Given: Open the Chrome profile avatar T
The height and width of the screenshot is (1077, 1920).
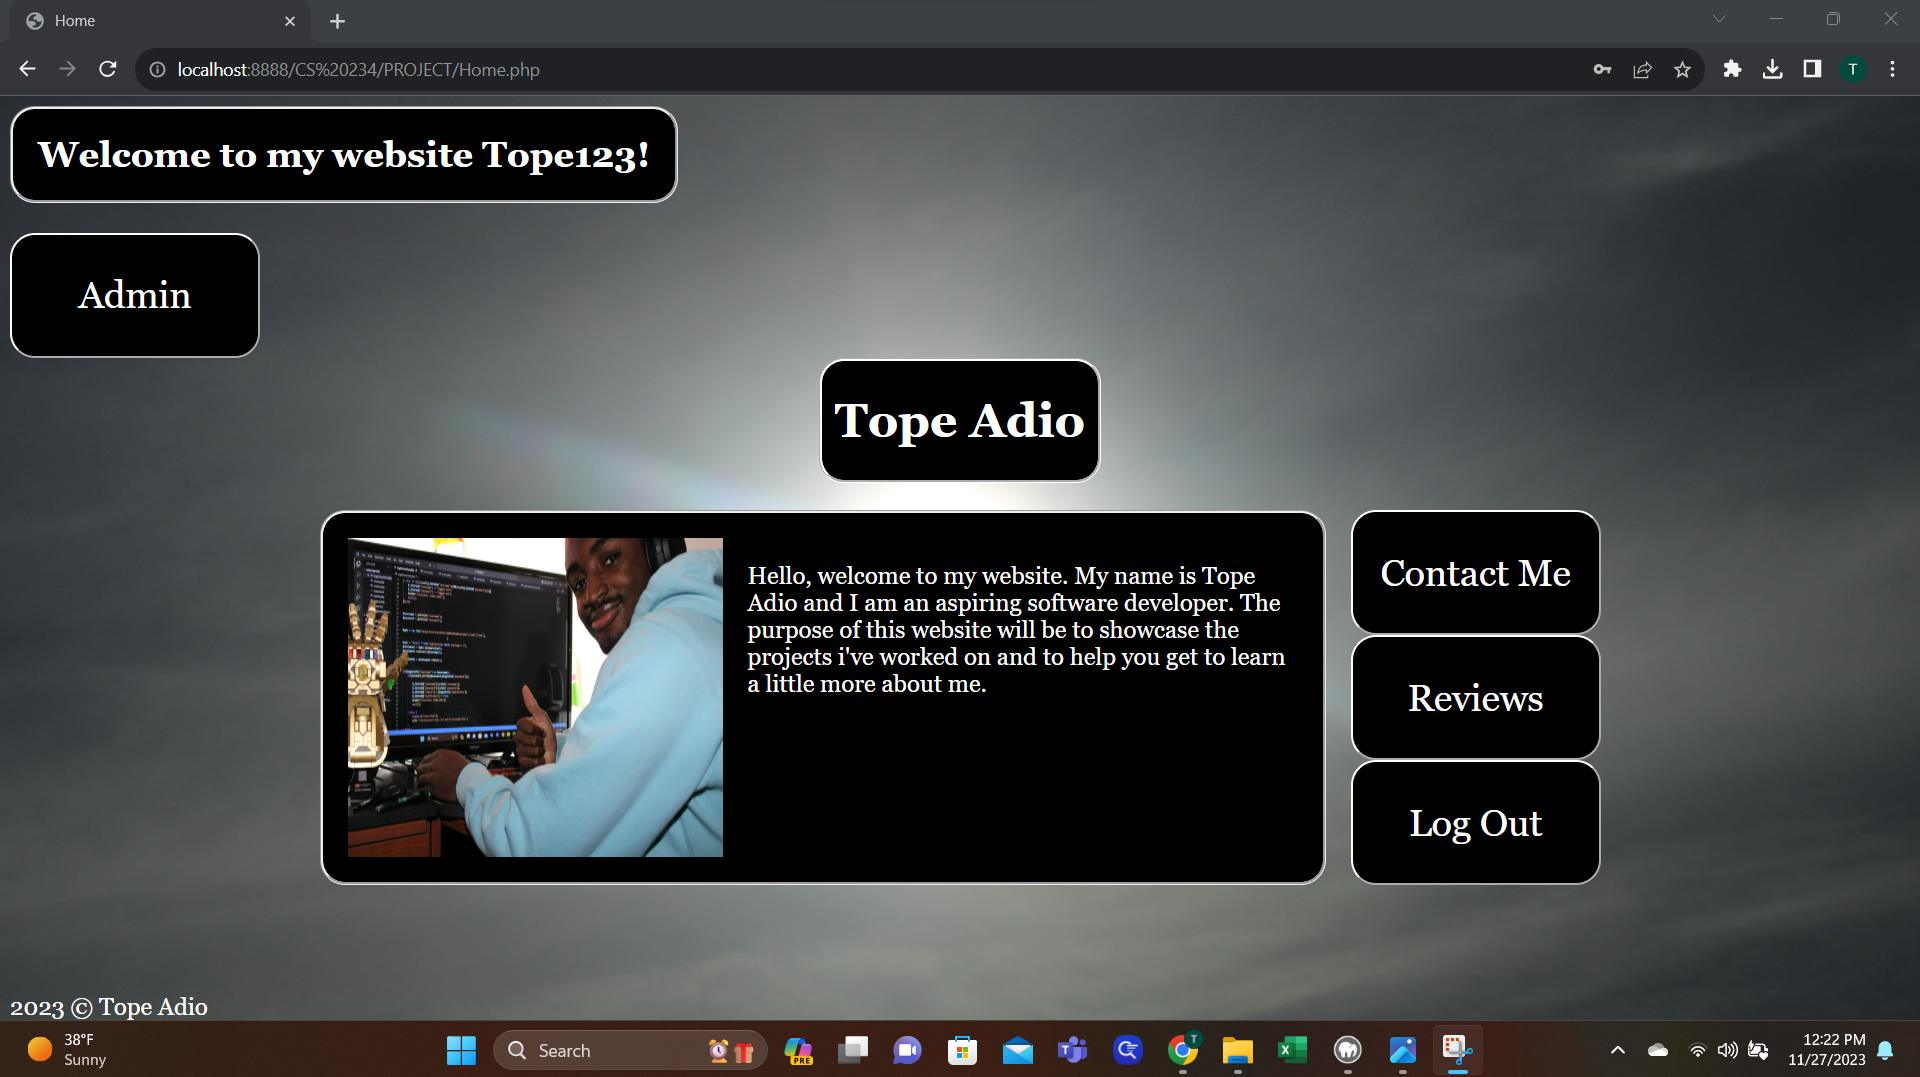Looking at the screenshot, I should click(x=1853, y=69).
